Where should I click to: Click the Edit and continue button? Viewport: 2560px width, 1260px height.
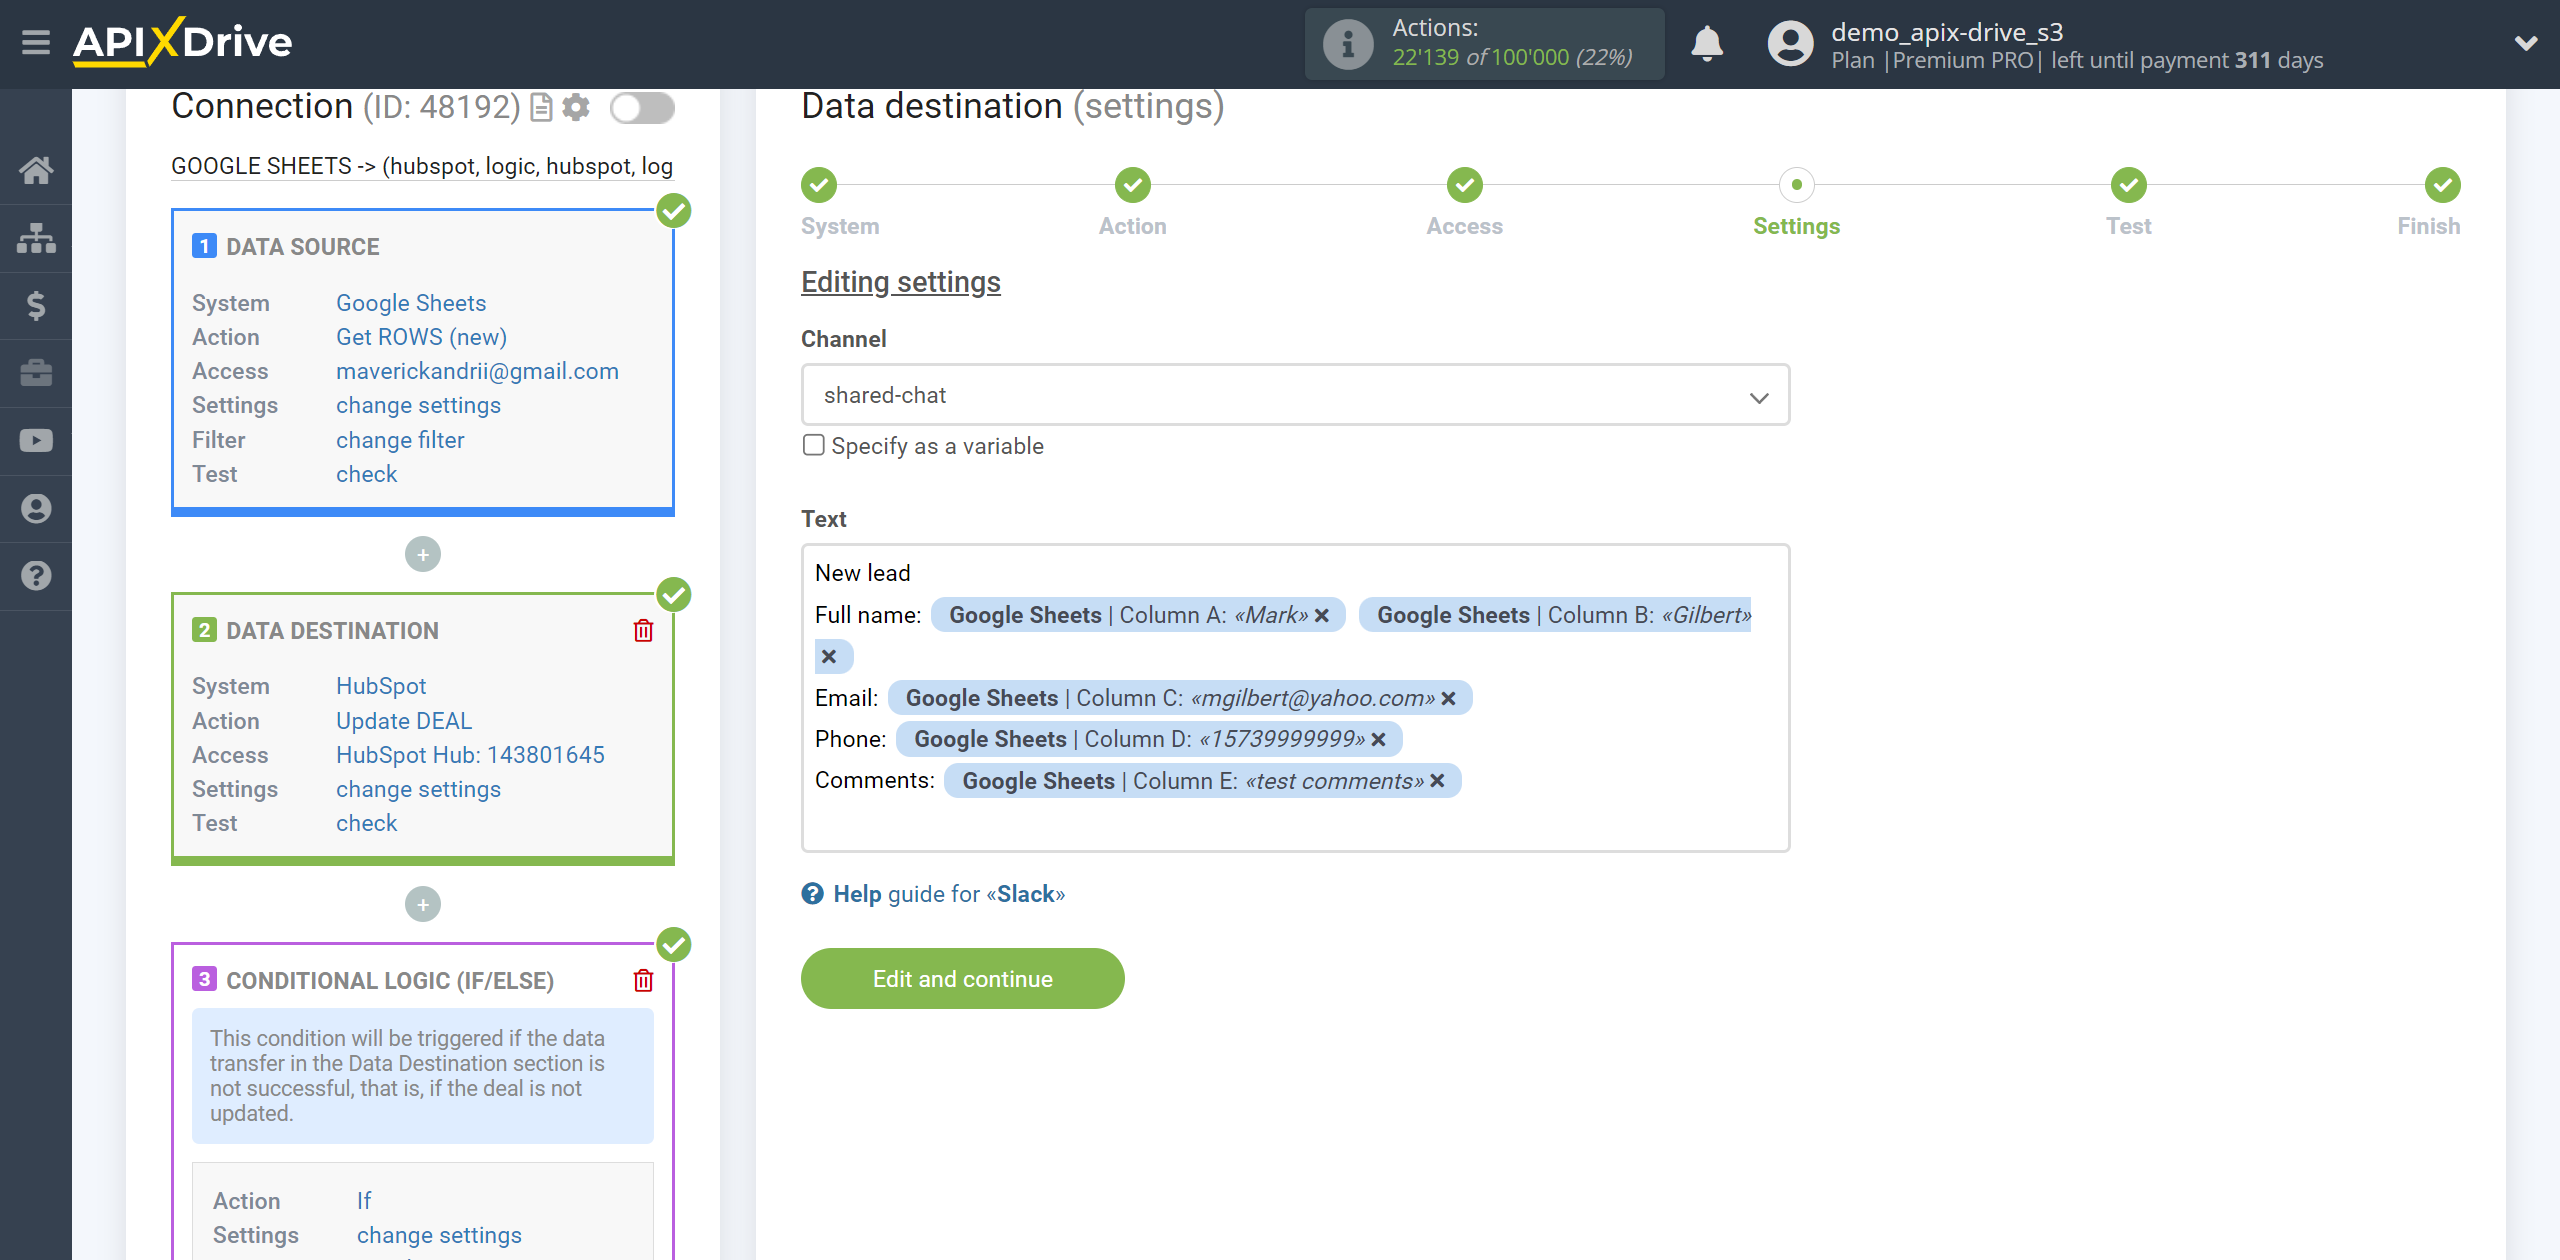coord(963,978)
